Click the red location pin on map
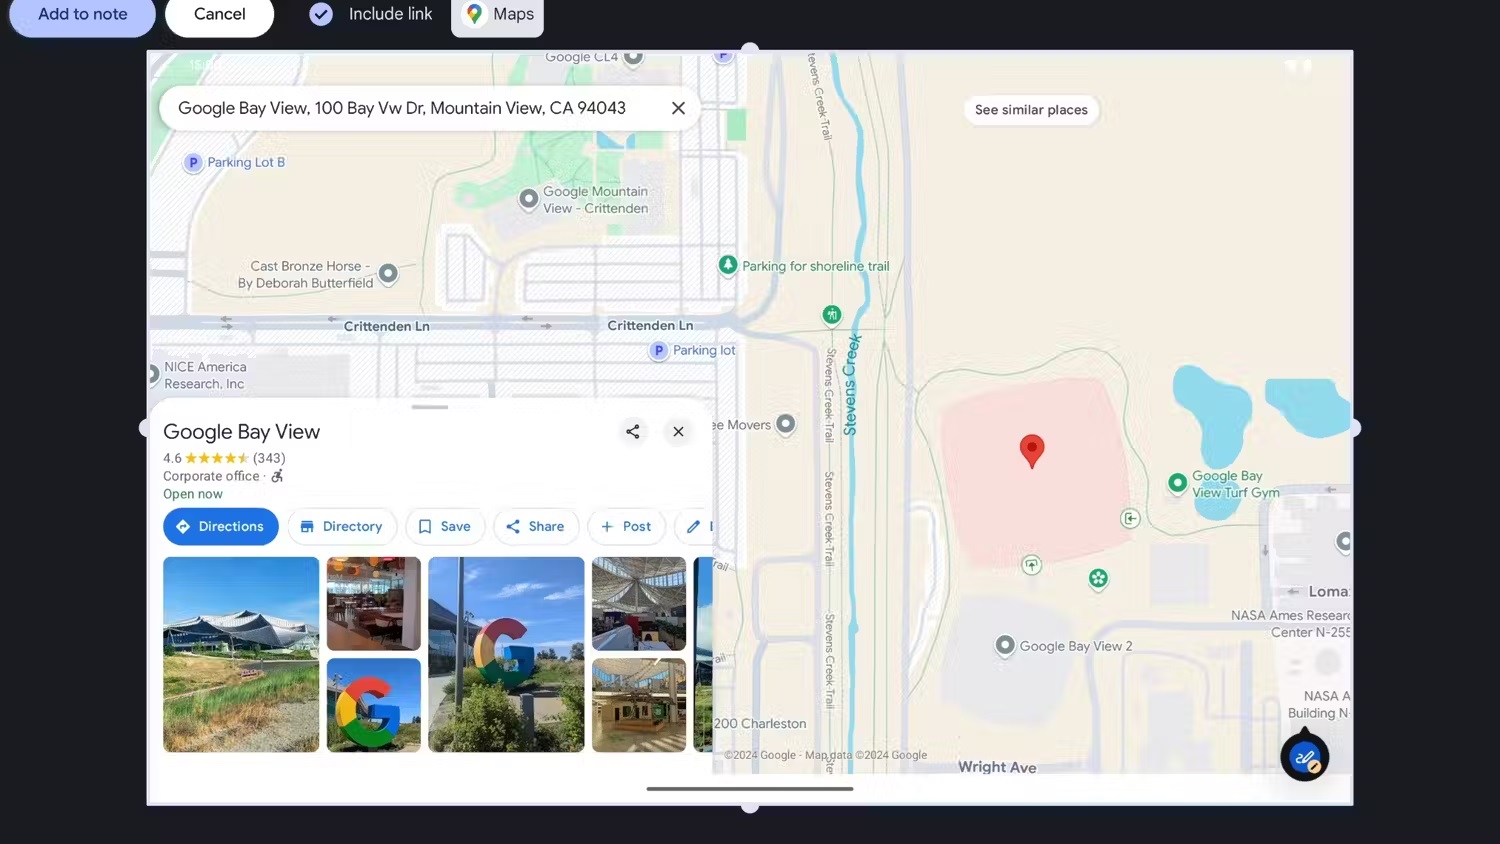Screen dimensions: 1500x844 pyautogui.click(x=1031, y=450)
